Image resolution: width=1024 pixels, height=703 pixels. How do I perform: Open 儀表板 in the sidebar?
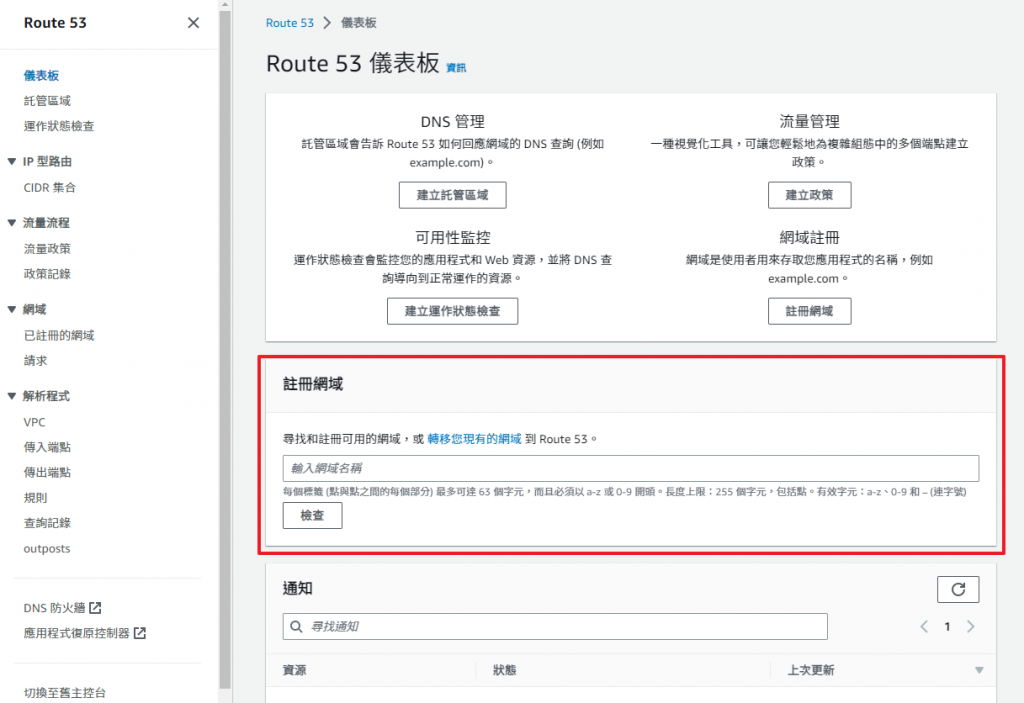pyautogui.click(x=41, y=76)
